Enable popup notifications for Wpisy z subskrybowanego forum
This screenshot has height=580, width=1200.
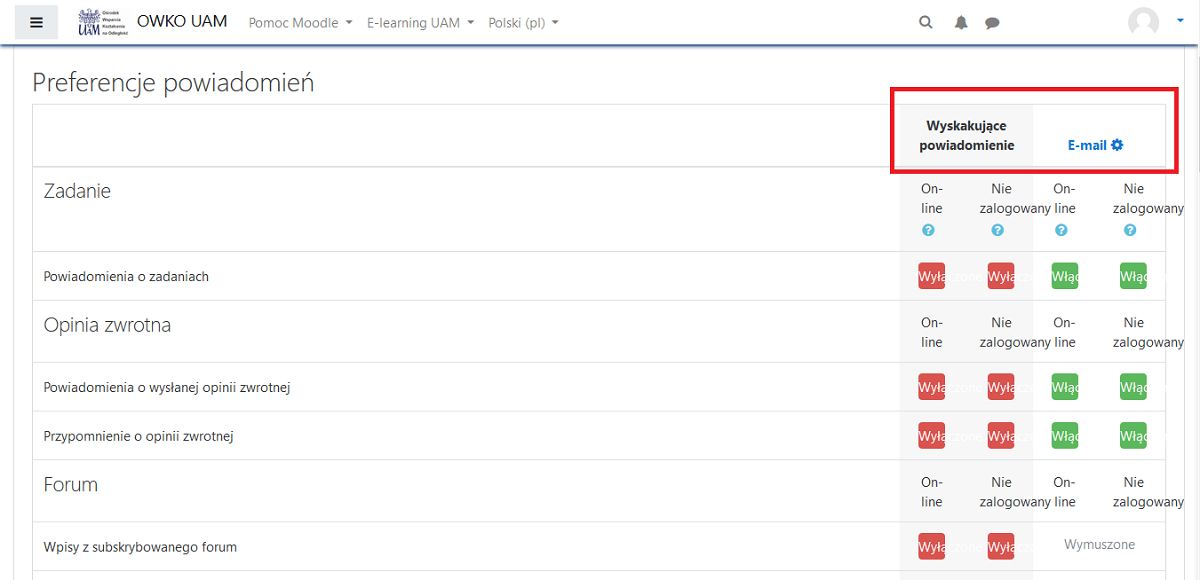tap(931, 546)
